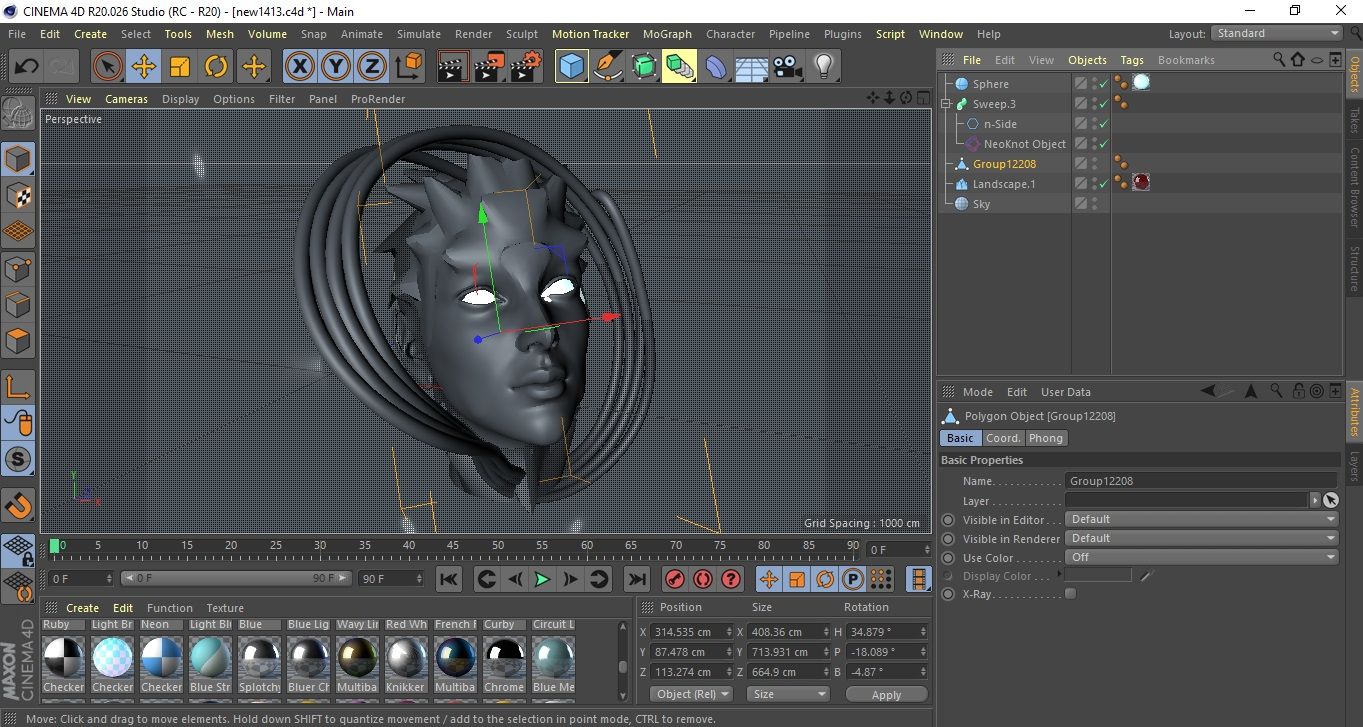Click the Apply button

coord(886,694)
